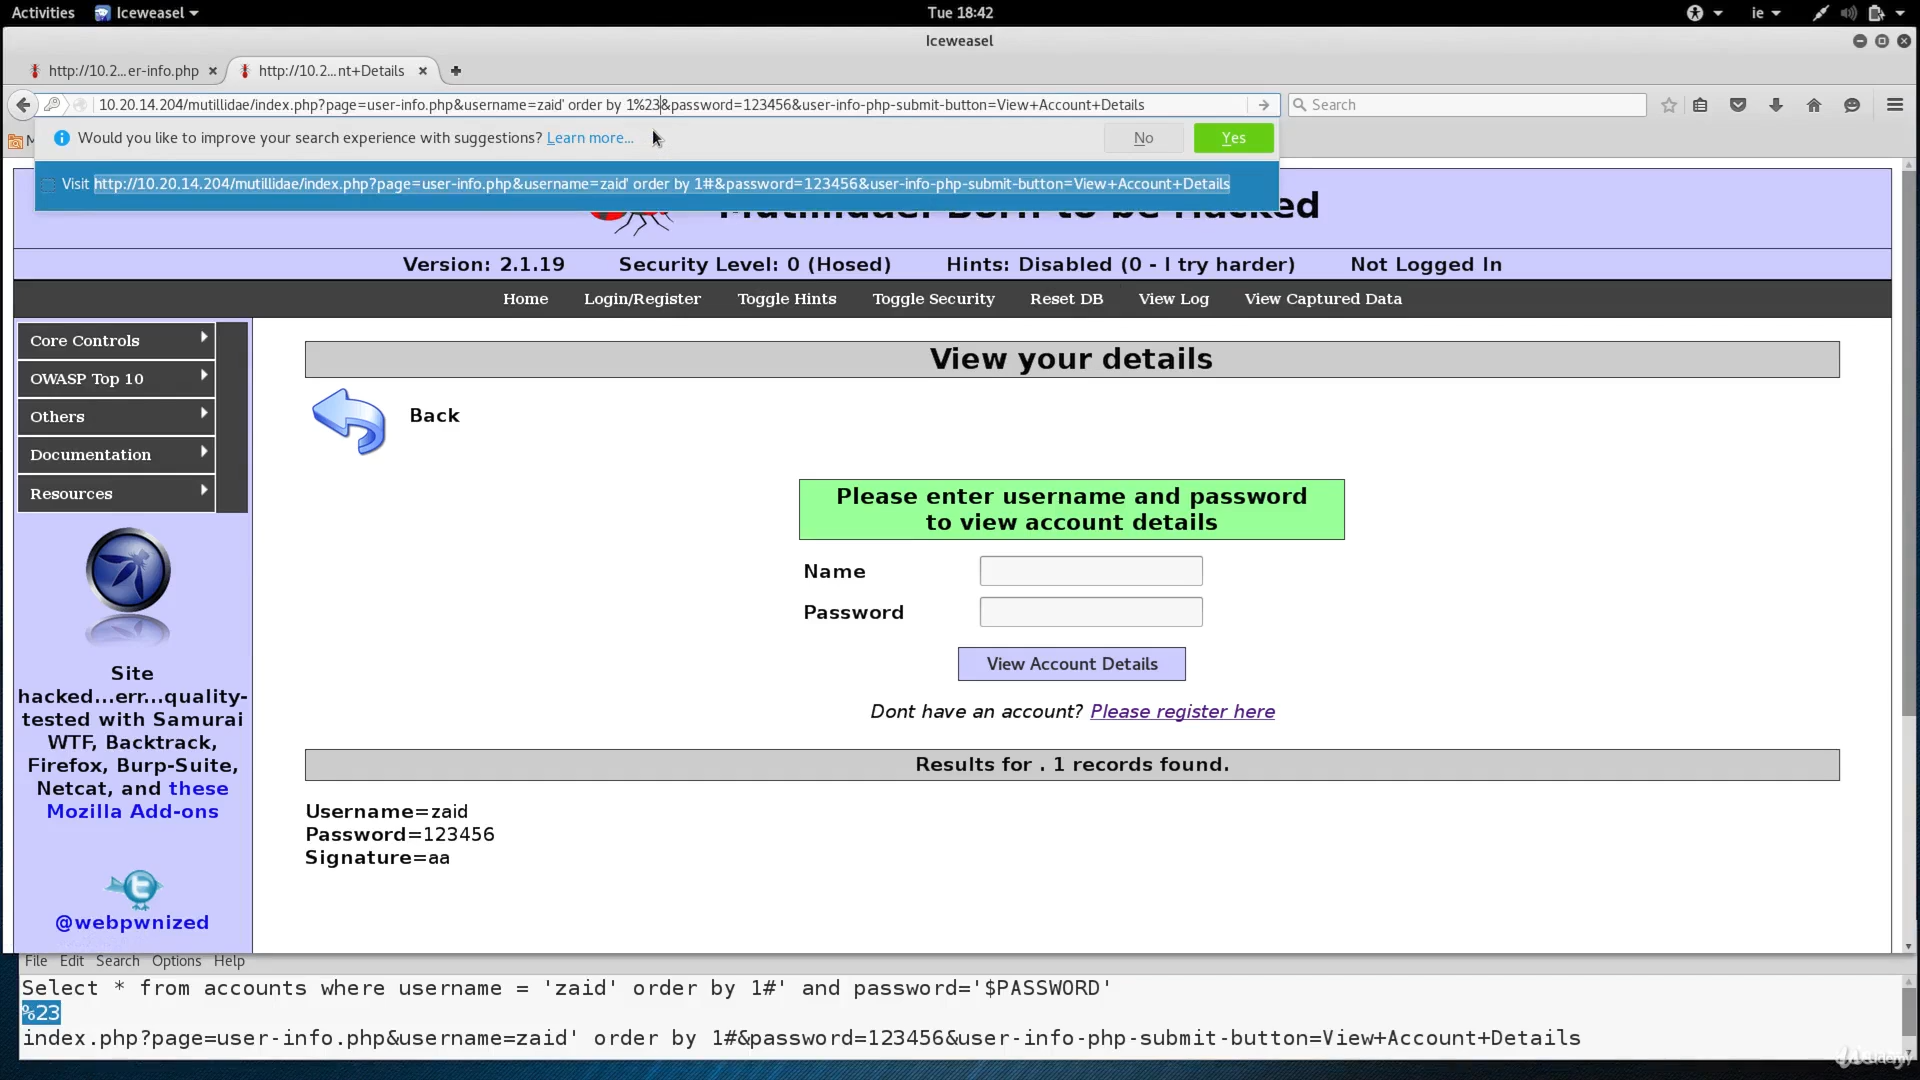Screen dimensions: 1920x1080
Task: Select the Visit URL autocomplete suggestion
Action: (656, 184)
